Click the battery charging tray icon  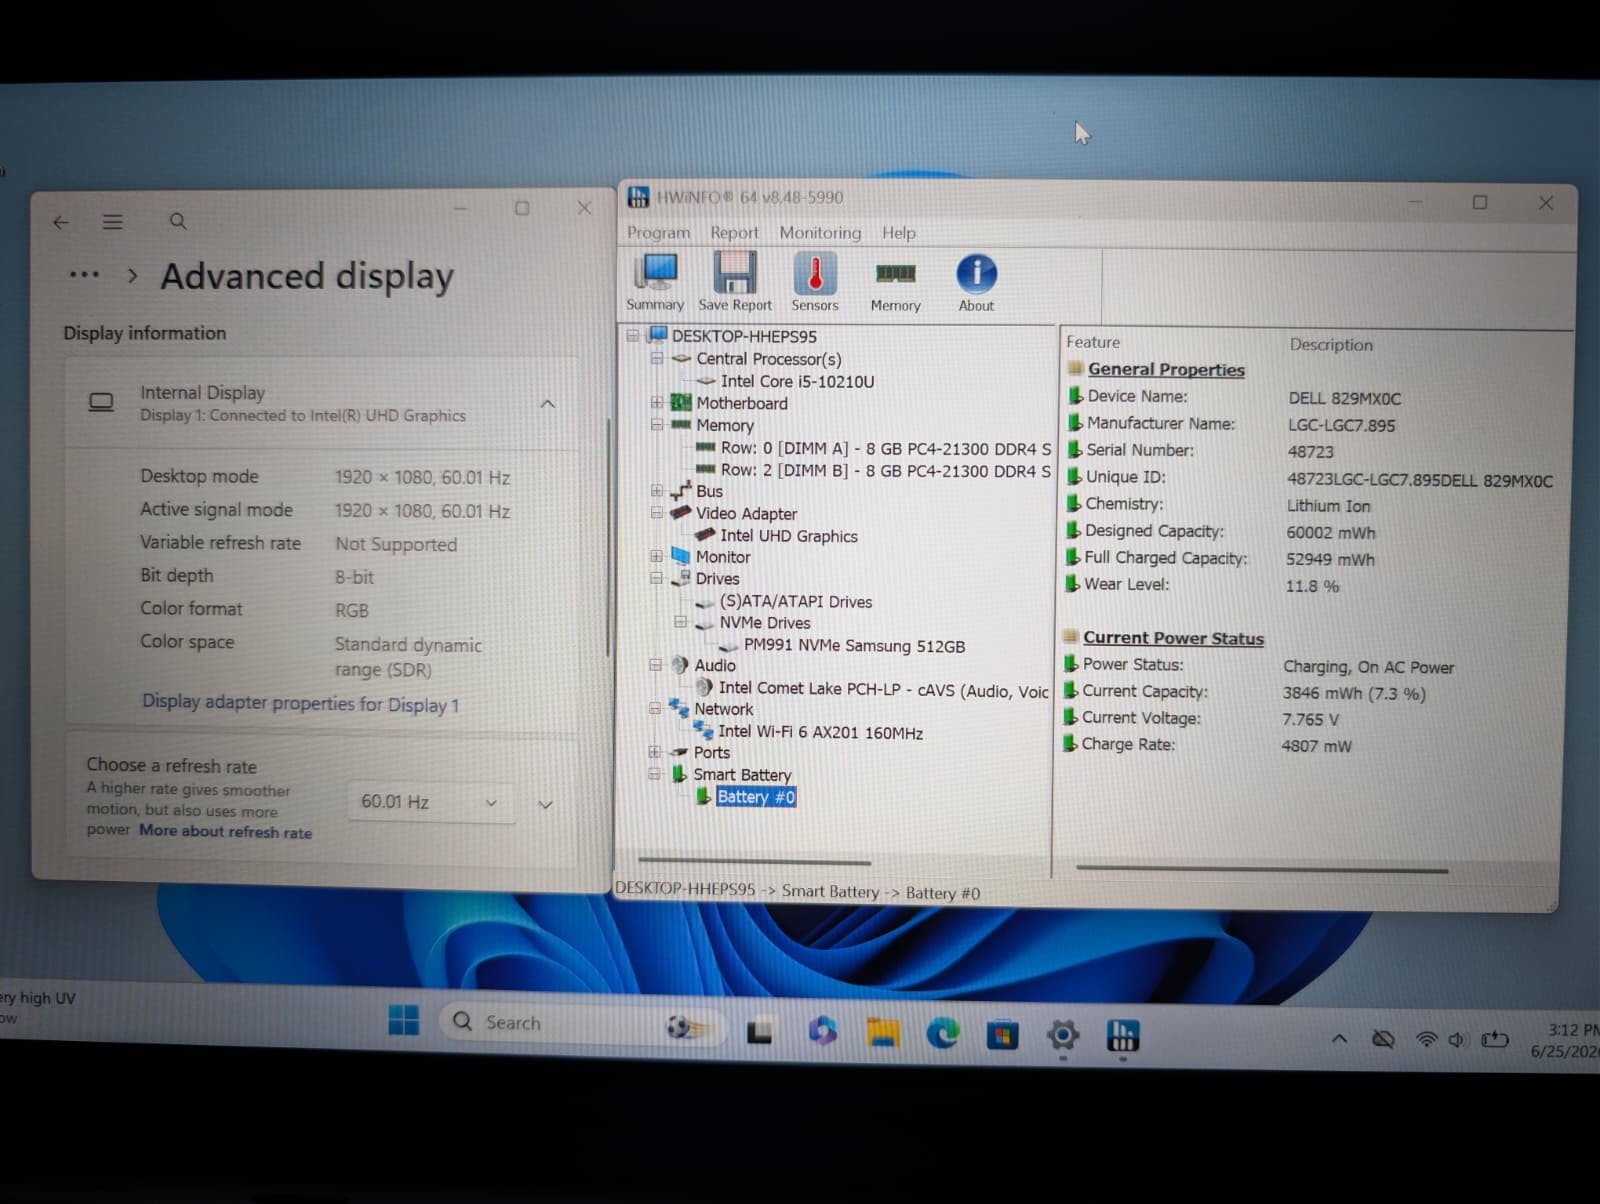tap(1495, 1040)
